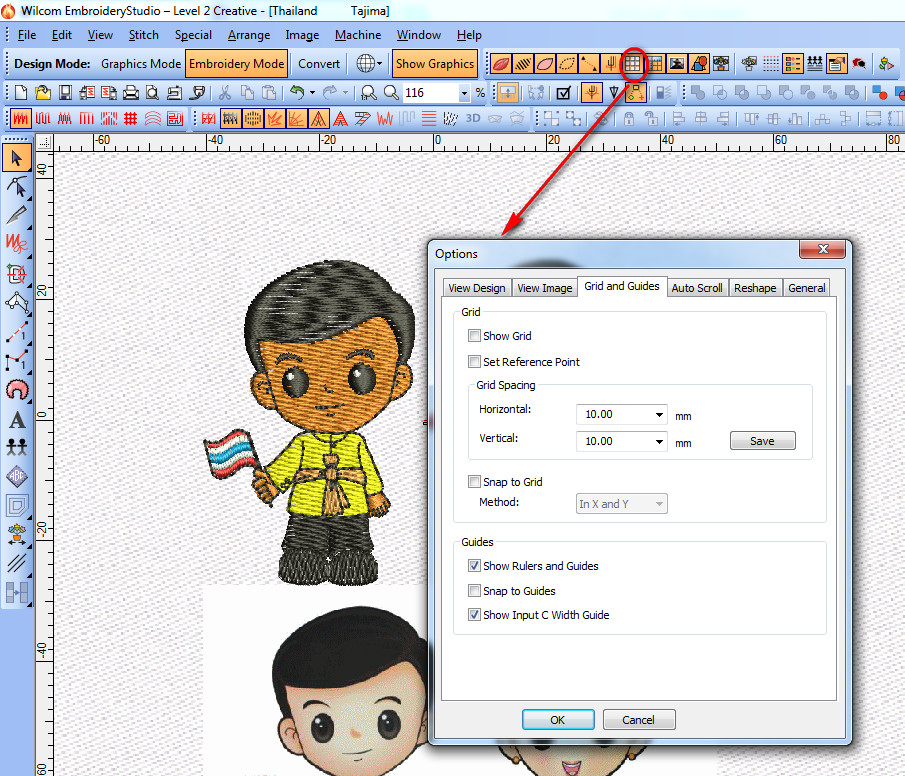905x776 pixels.
Task: Open the Stitch menu
Action: 143,35
